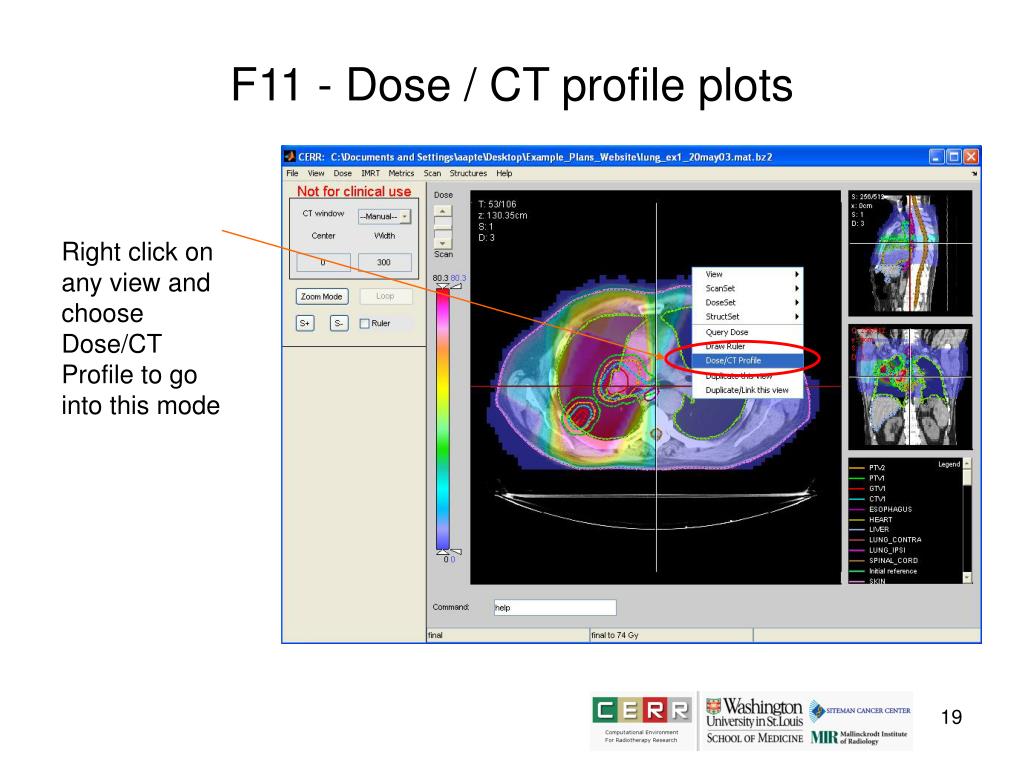This screenshot has width=1024, height=768.
Task: Choose Draw Ruler from context menu
Action: pyautogui.click(x=748, y=346)
